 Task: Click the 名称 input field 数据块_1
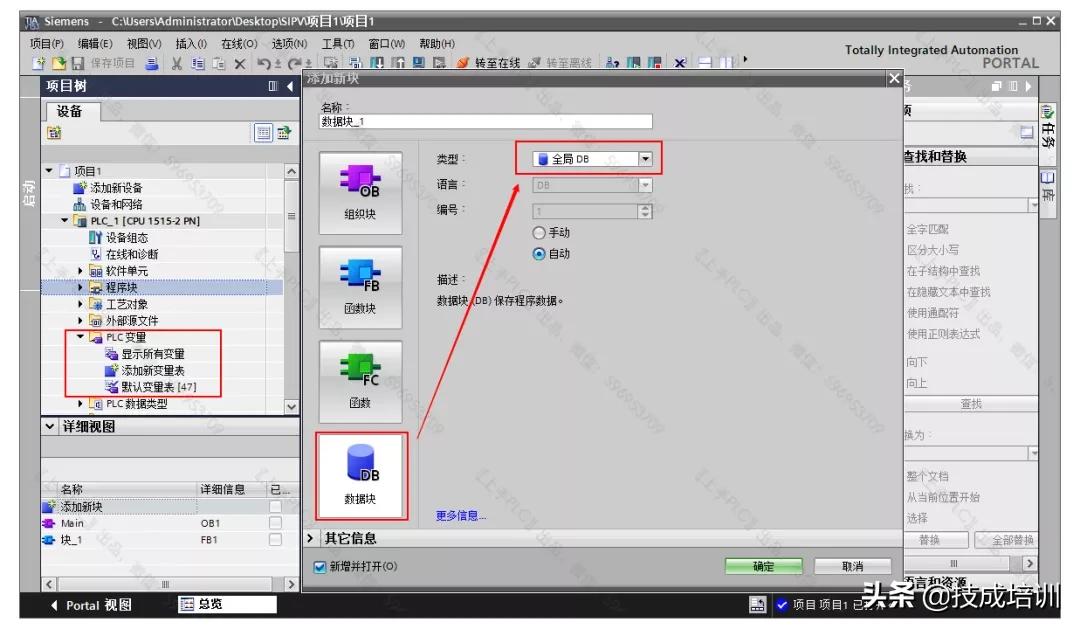click(x=486, y=121)
